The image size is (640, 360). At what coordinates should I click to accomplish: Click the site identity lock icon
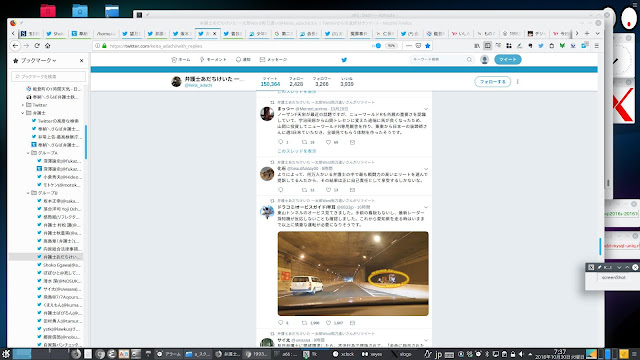(104, 46)
